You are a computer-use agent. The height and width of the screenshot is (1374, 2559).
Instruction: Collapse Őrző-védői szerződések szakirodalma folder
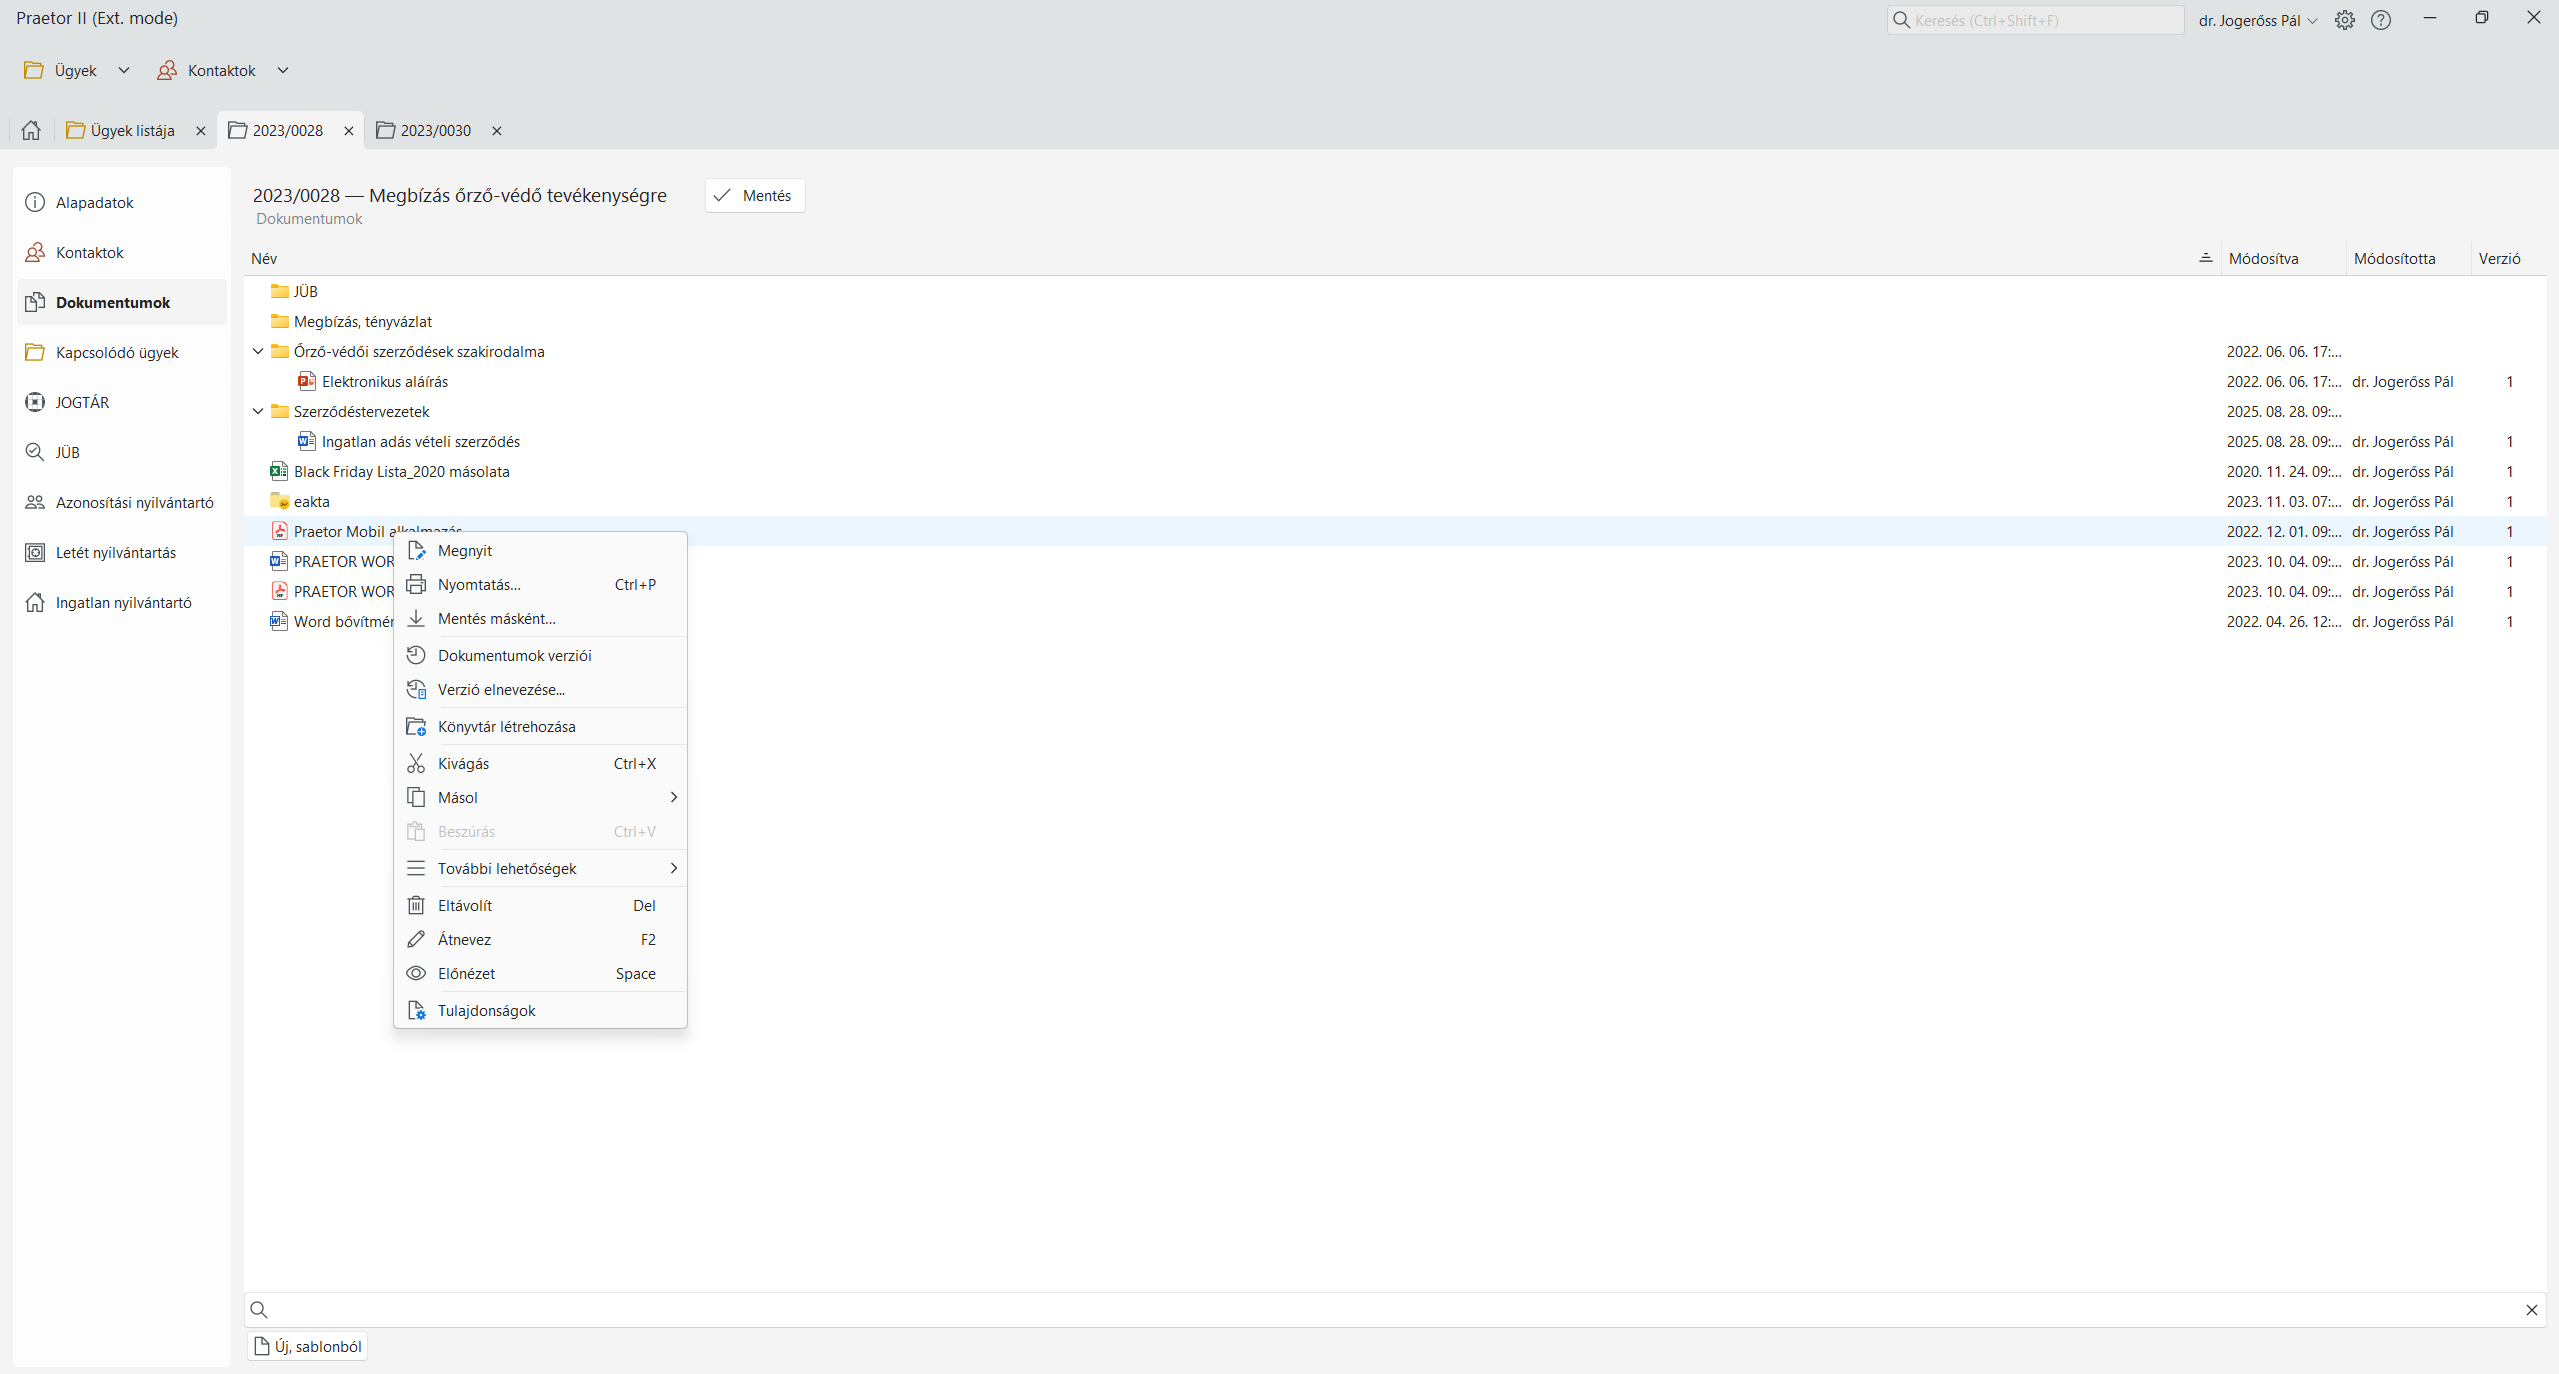pyautogui.click(x=258, y=351)
